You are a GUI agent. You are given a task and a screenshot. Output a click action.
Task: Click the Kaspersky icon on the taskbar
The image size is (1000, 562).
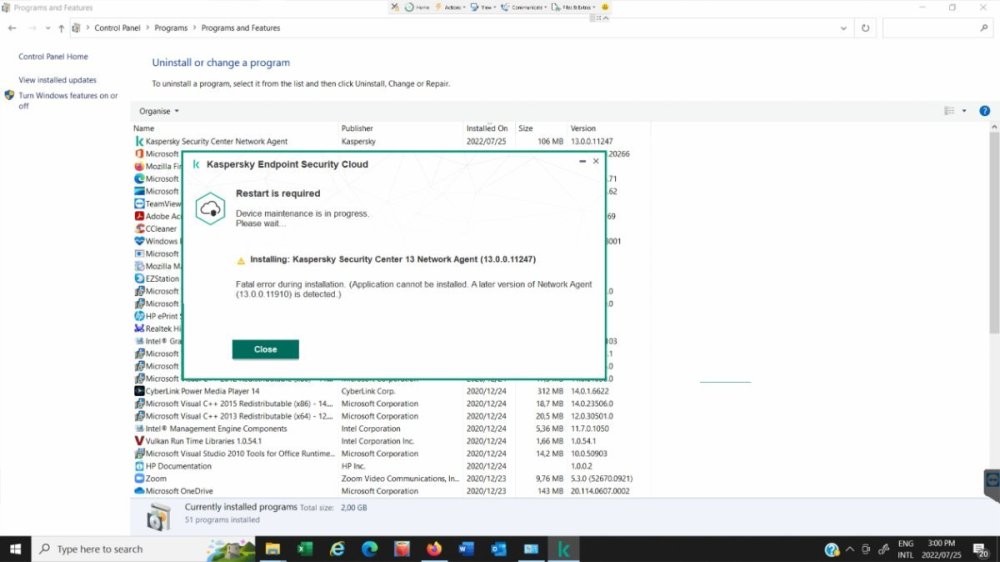pos(564,549)
